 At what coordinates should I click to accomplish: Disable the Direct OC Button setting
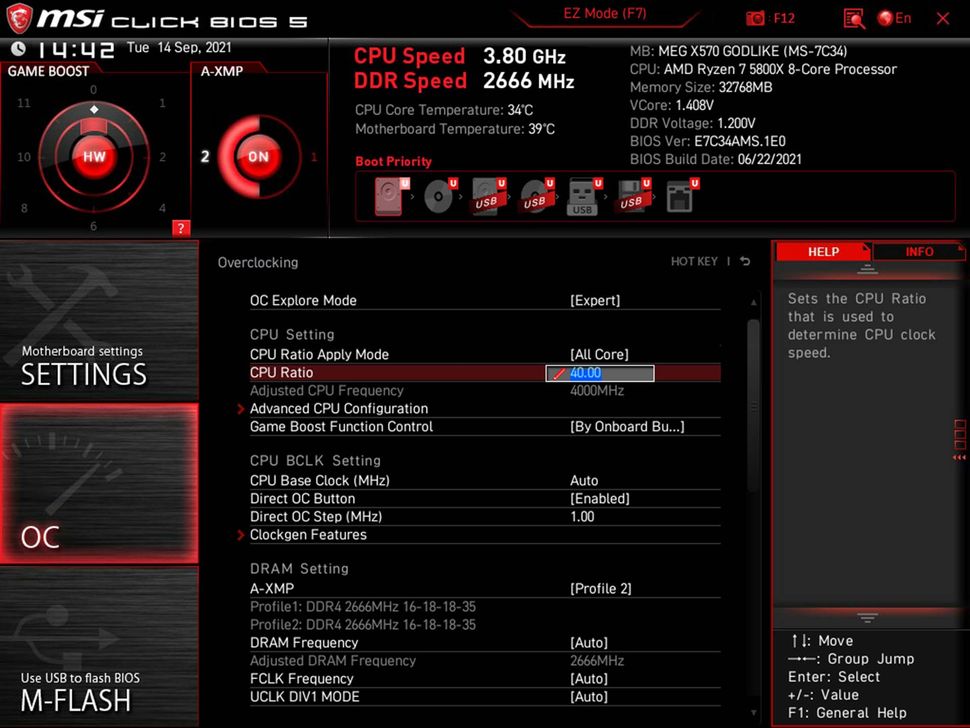point(600,498)
